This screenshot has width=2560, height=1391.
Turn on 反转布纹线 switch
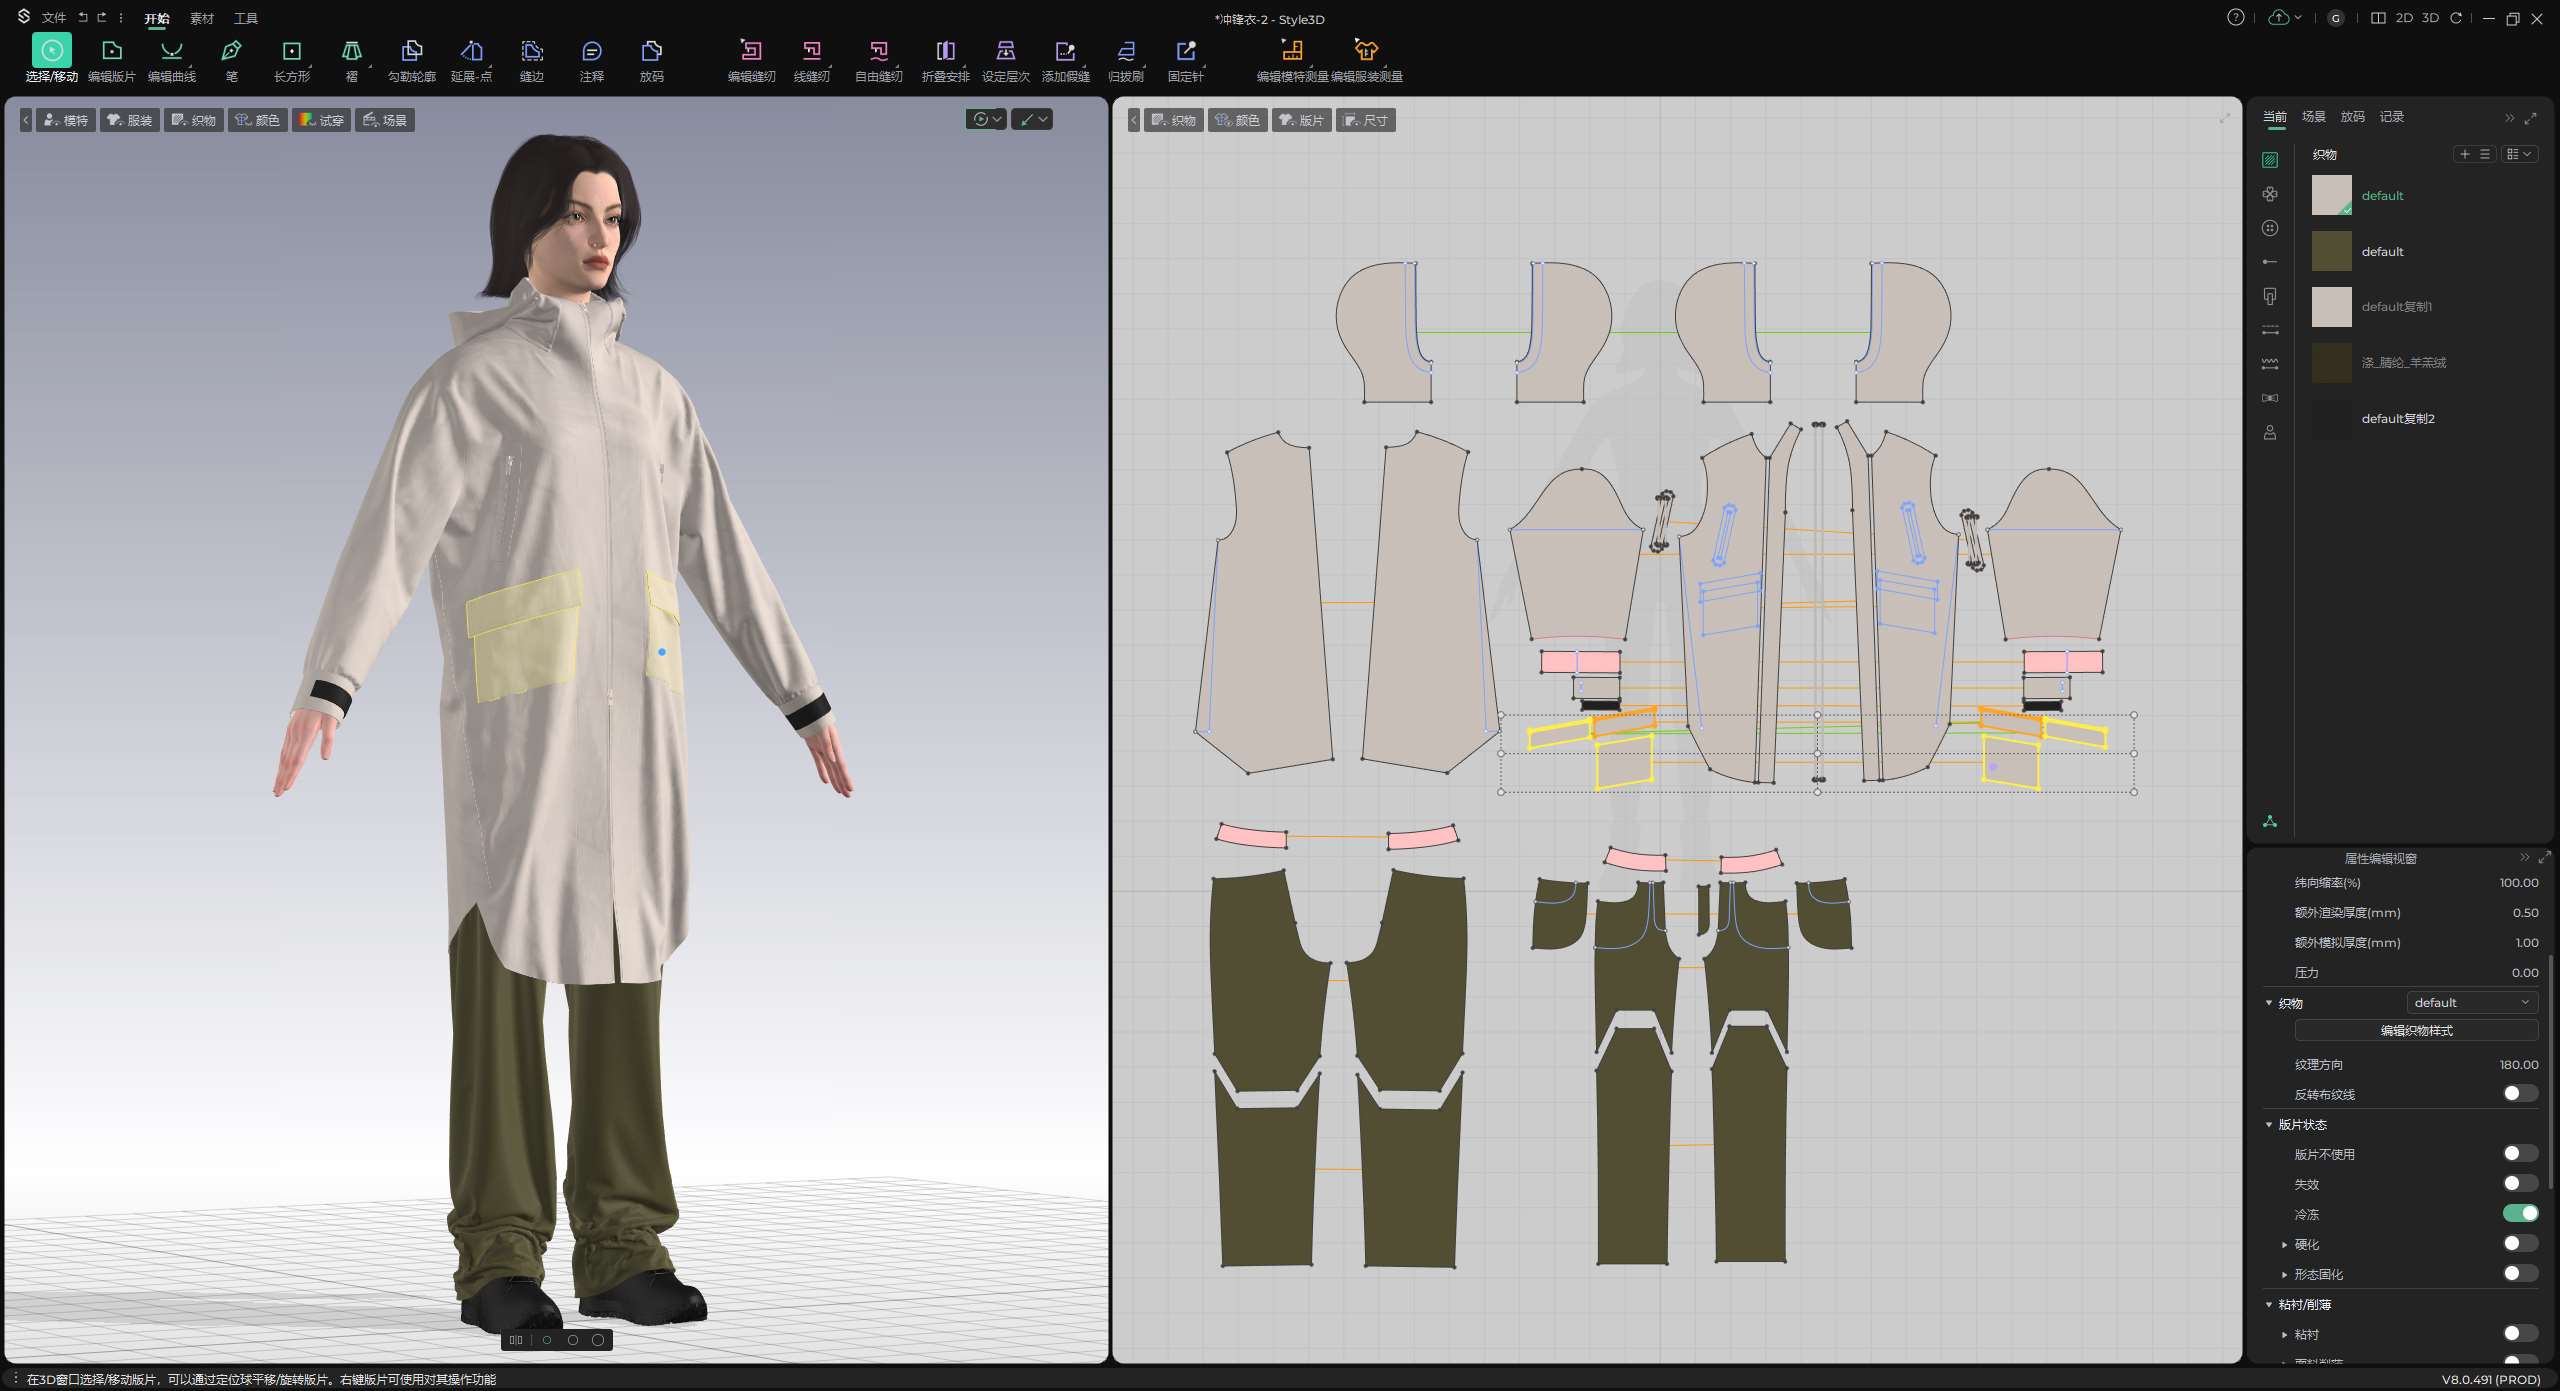coord(2520,1093)
